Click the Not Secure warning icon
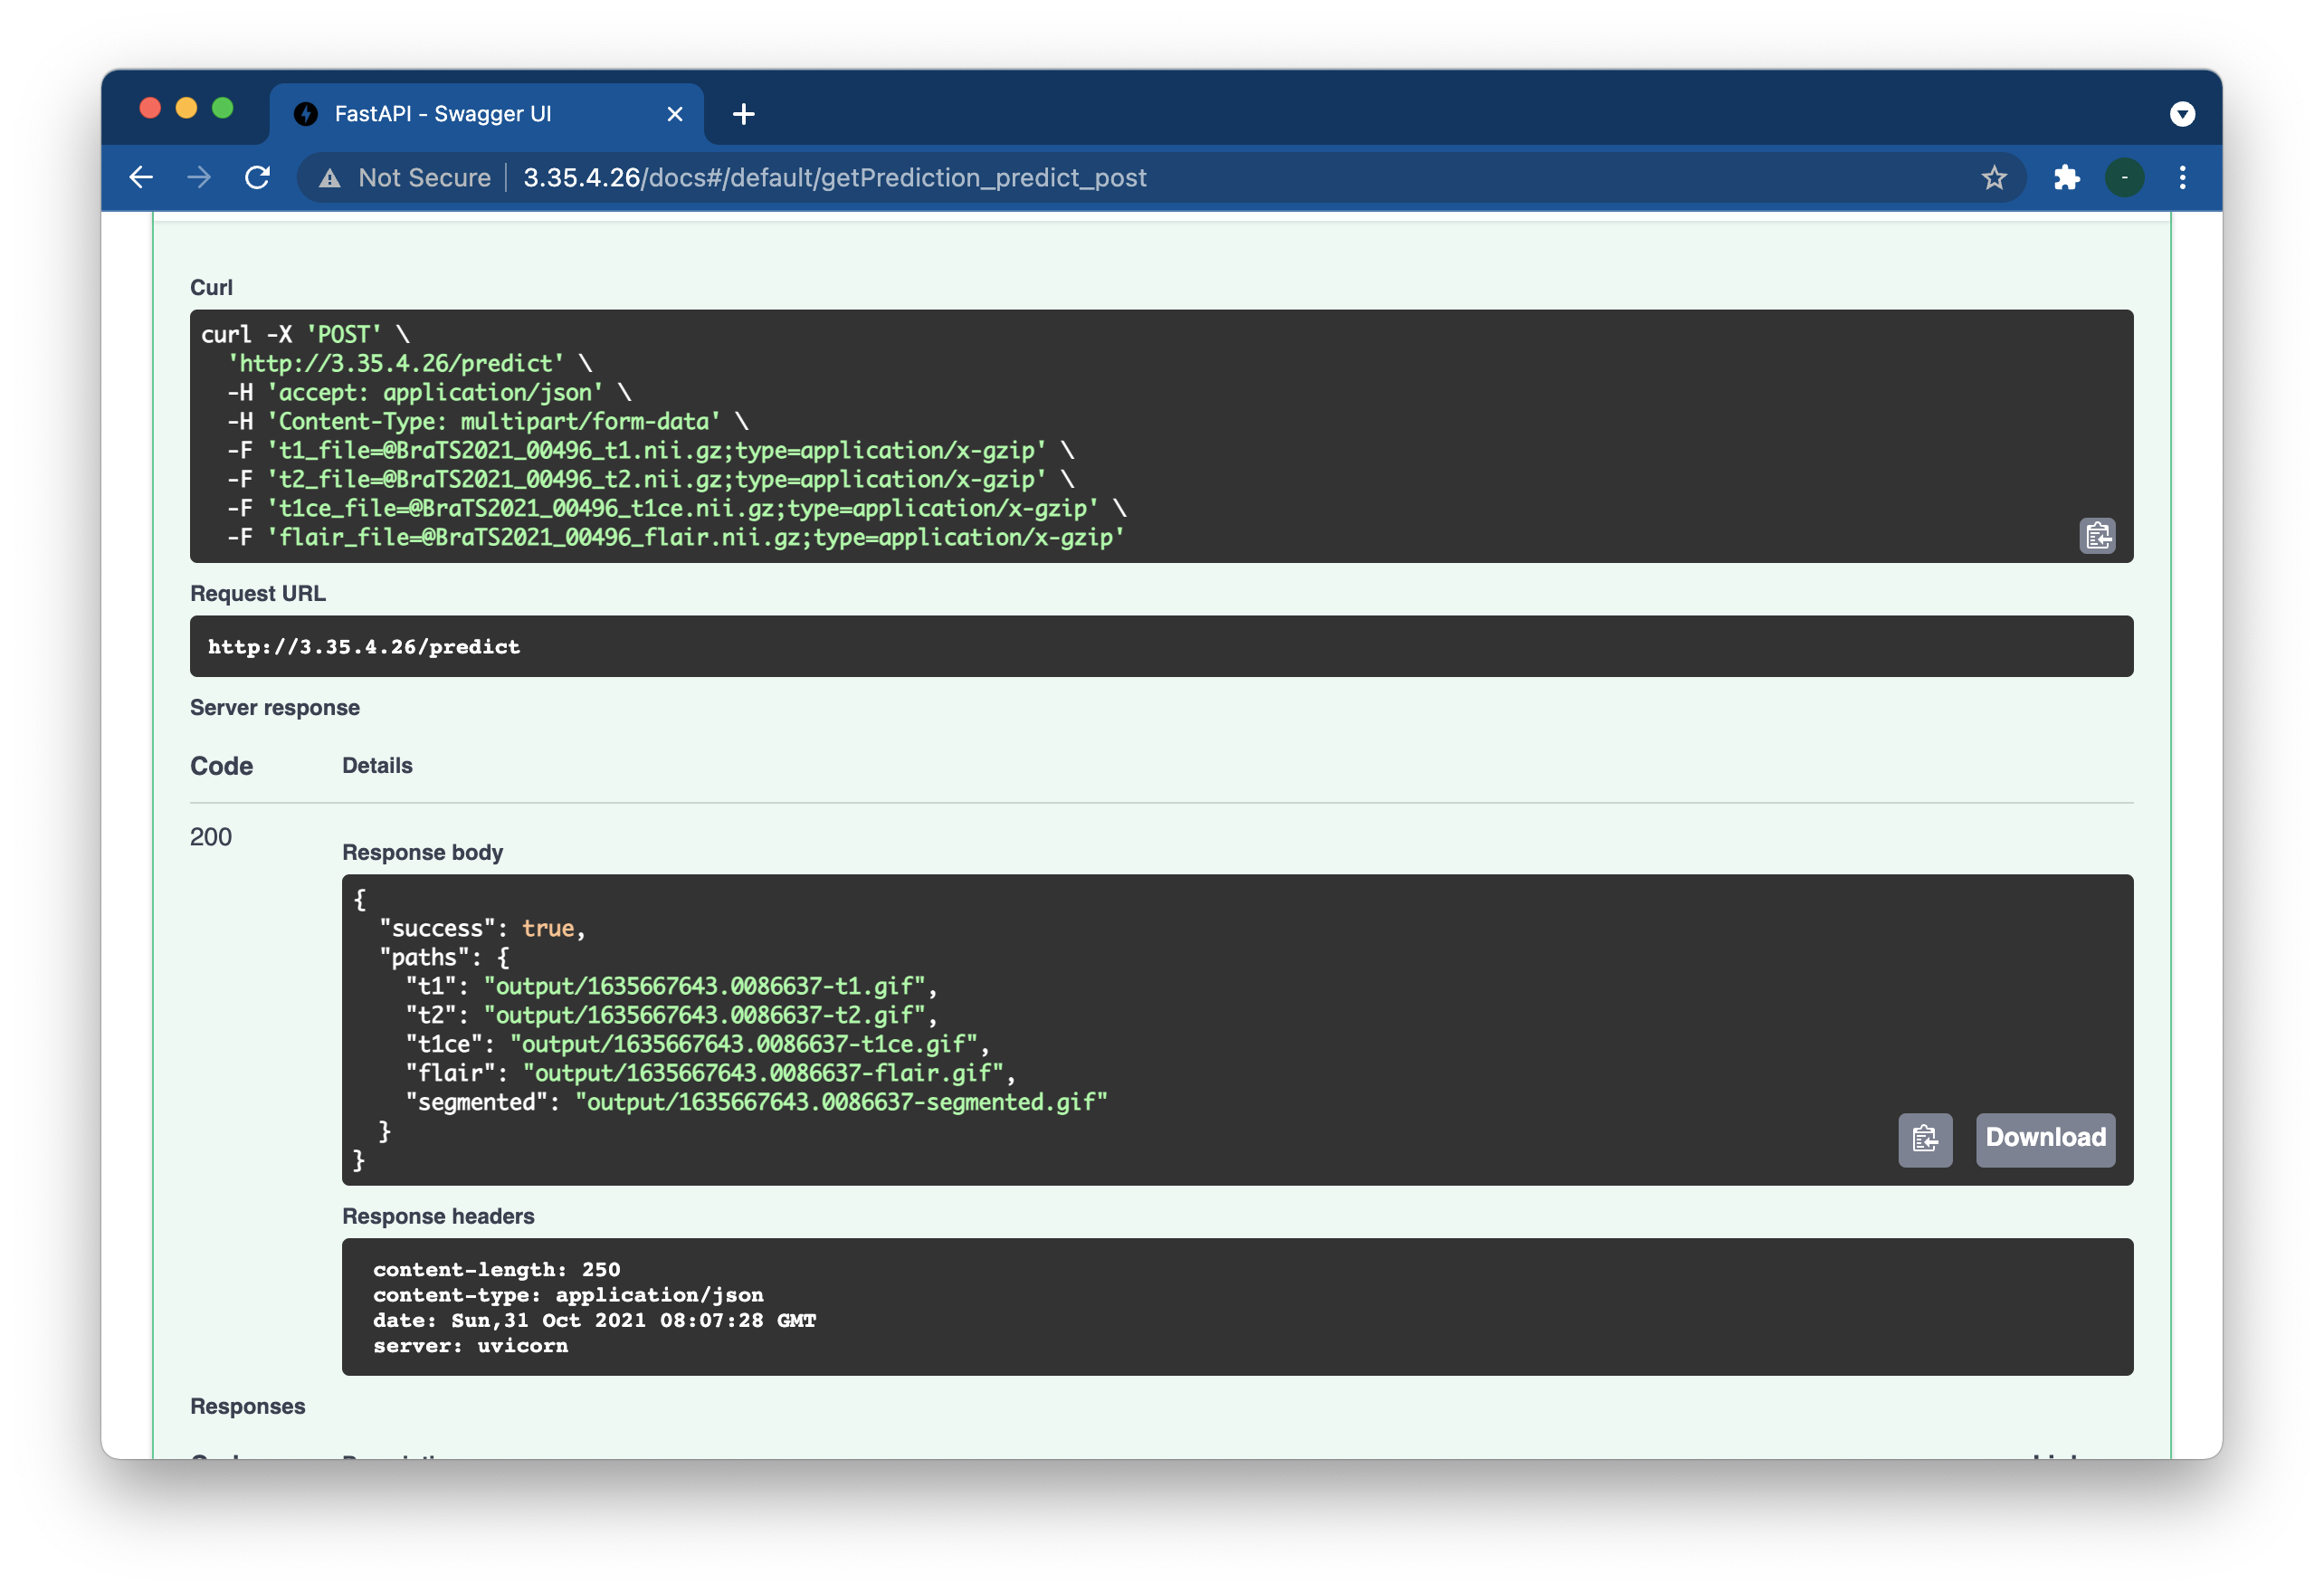The height and width of the screenshot is (1593, 2324). click(x=329, y=178)
